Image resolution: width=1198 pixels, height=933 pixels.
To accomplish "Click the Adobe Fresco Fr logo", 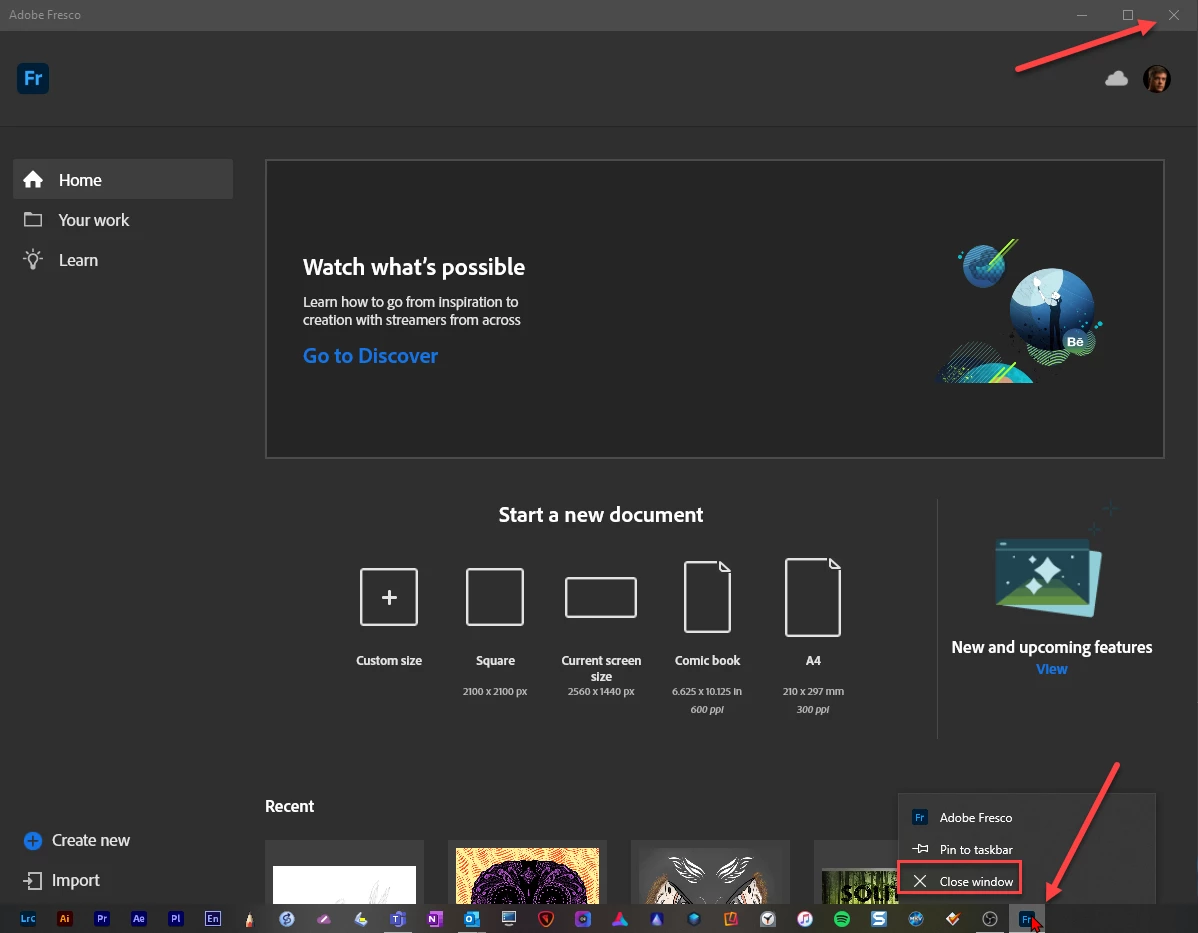I will 33,79.
